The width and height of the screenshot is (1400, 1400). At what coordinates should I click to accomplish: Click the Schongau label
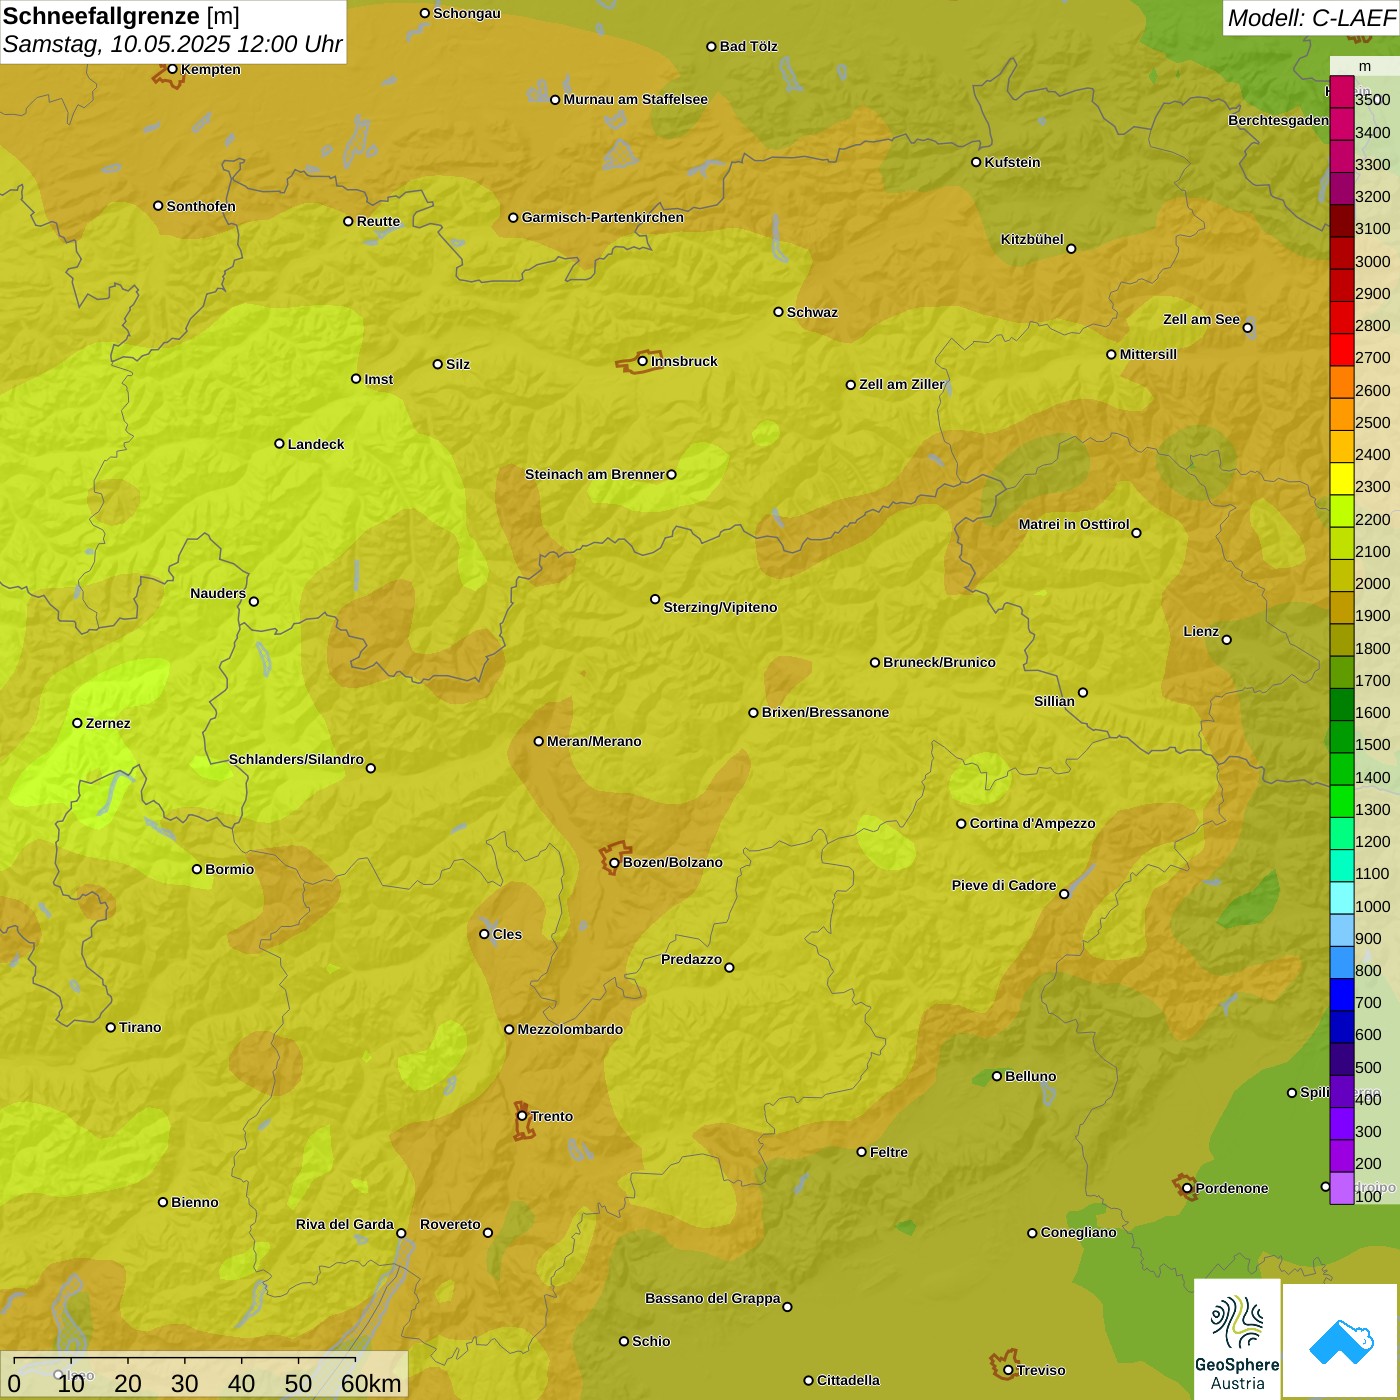(467, 13)
